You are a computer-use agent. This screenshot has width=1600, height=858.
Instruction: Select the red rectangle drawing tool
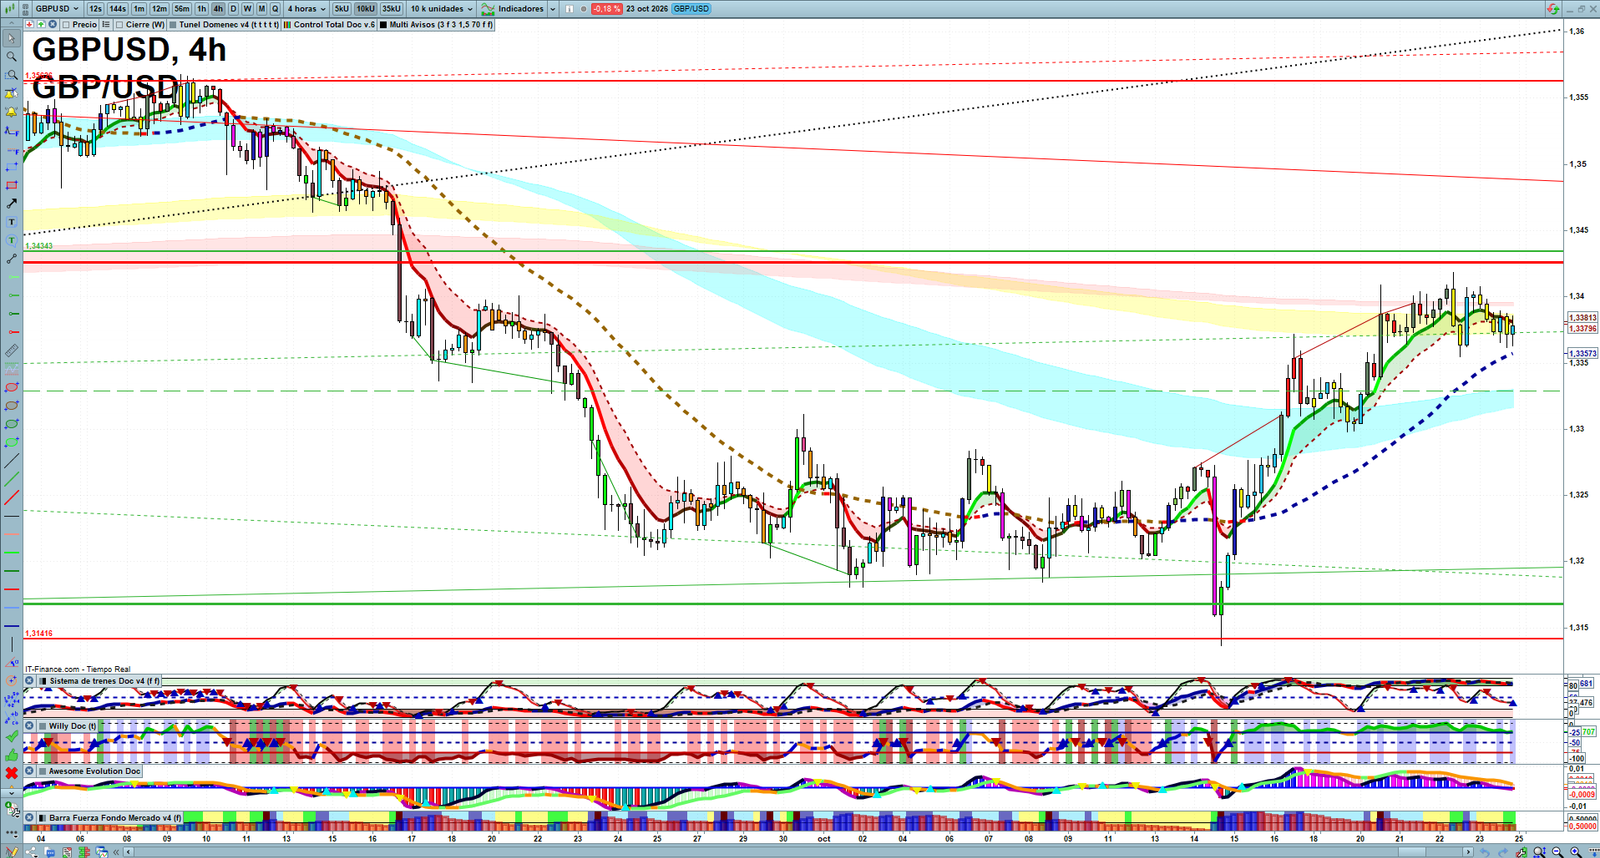[12, 185]
